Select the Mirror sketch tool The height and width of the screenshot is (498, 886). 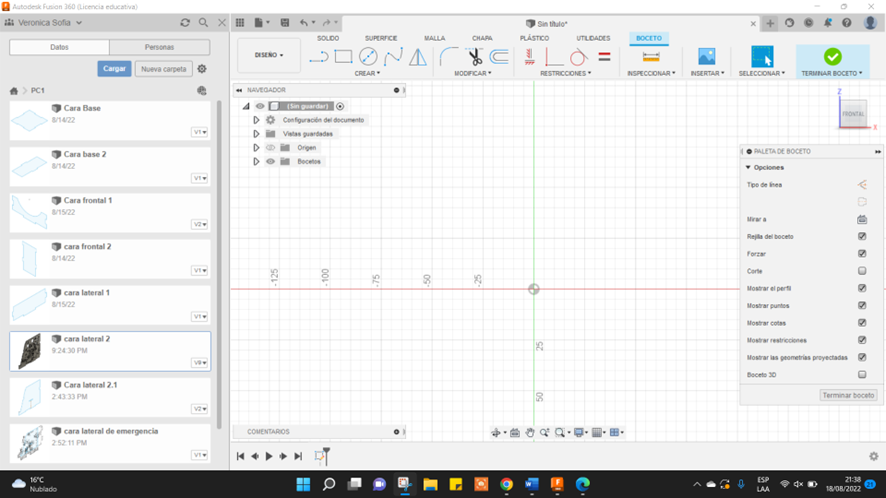(x=418, y=57)
